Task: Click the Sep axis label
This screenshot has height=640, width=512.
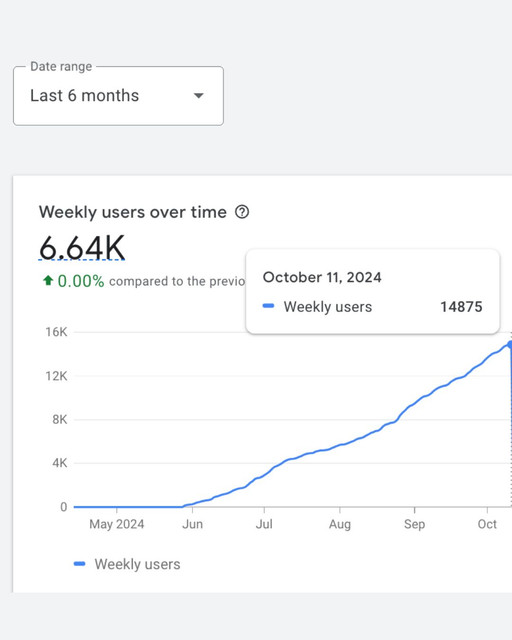Action: [x=414, y=524]
